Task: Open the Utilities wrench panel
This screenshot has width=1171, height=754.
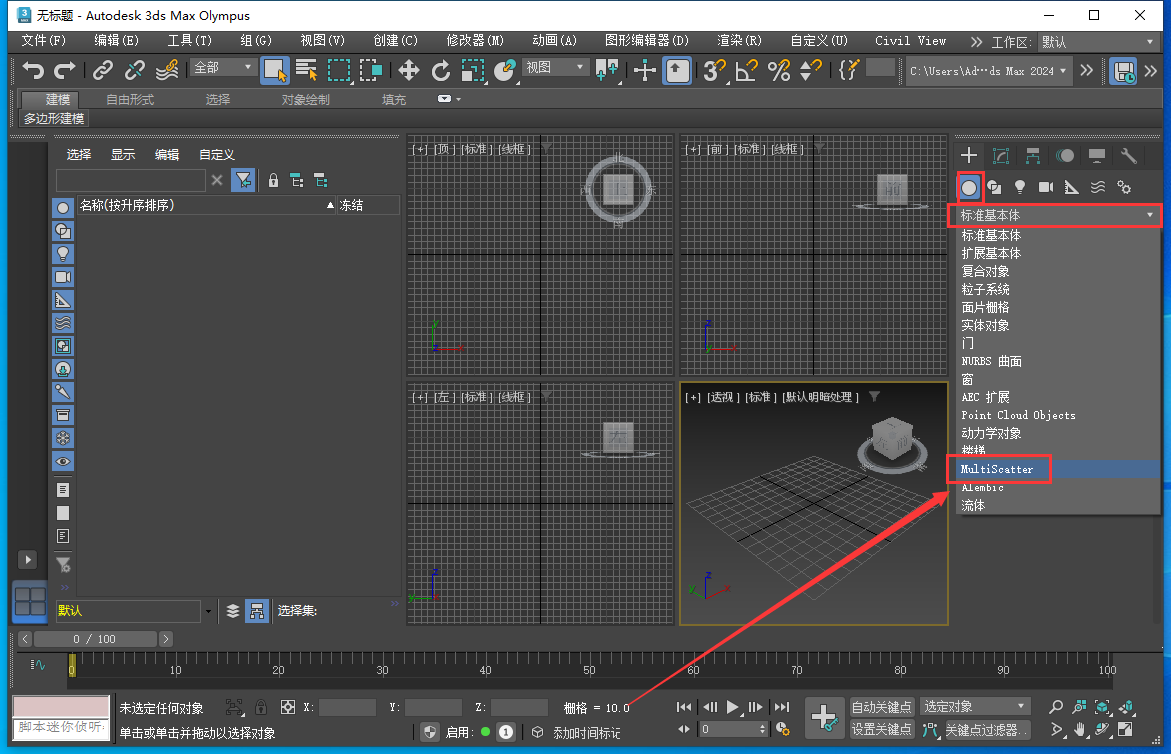Action: tap(1129, 156)
